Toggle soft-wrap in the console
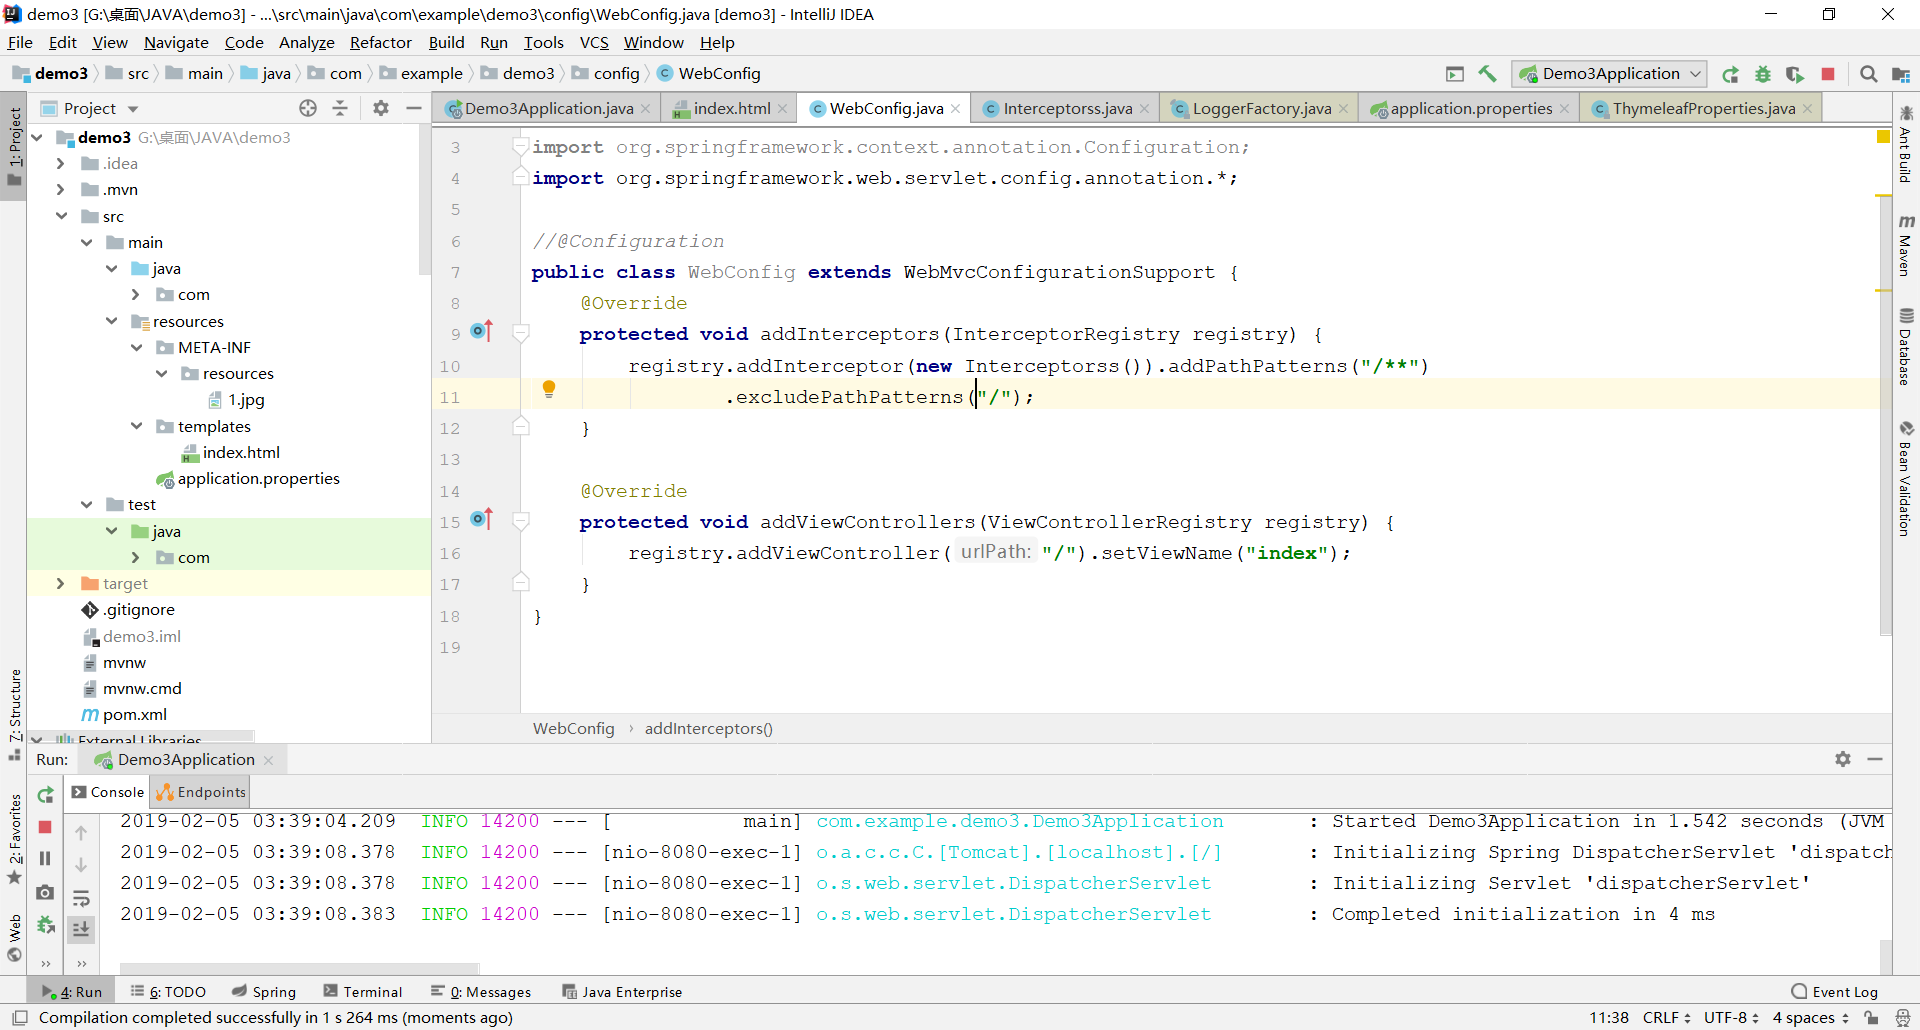Screen dimensions: 1920x1030 point(81,897)
